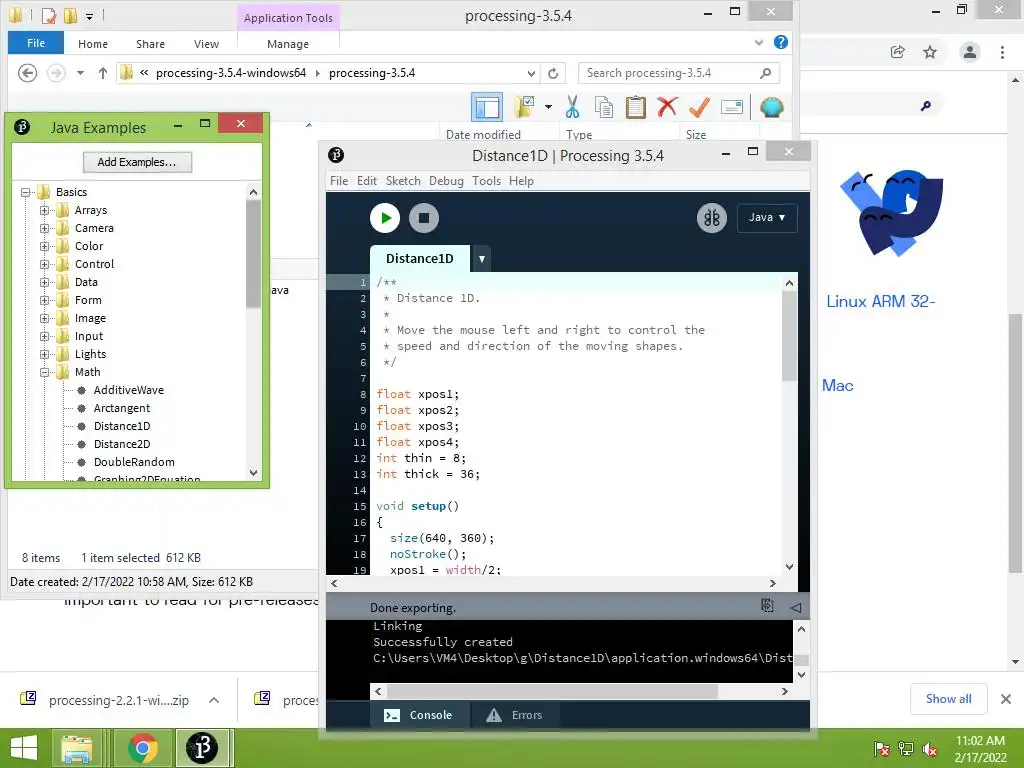1024x768 pixels.
Task: Toggle the preview pane layout icon in Explorer
Action: [487, 107]
